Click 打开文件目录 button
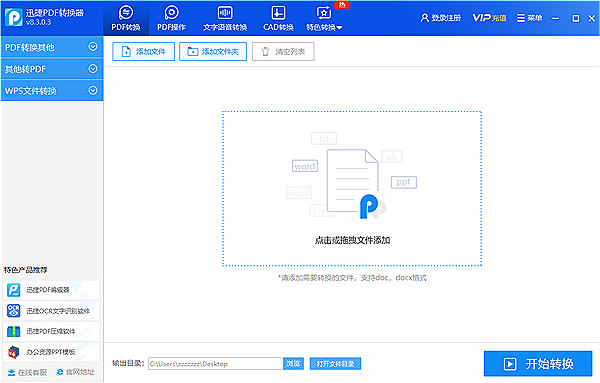The height and width of the screenshot is (383, 600). point(335,363)
